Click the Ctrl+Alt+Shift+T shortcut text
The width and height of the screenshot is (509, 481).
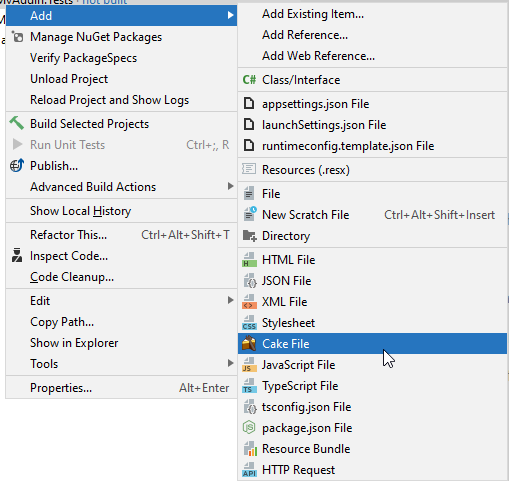tap(185, 235)
